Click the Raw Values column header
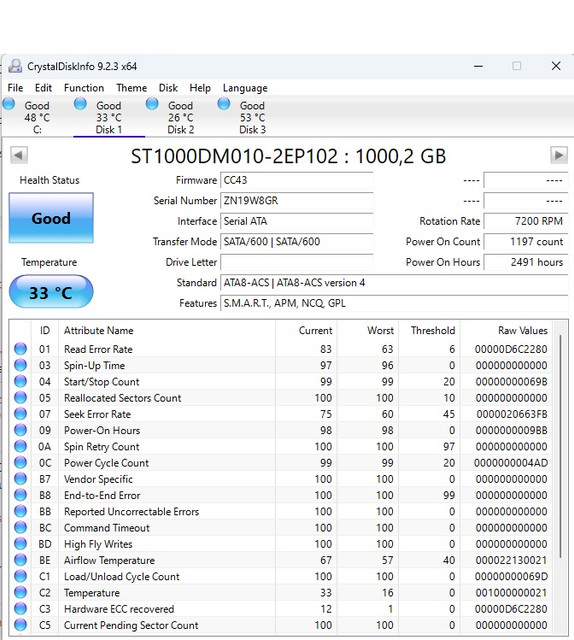 (506, 330)
